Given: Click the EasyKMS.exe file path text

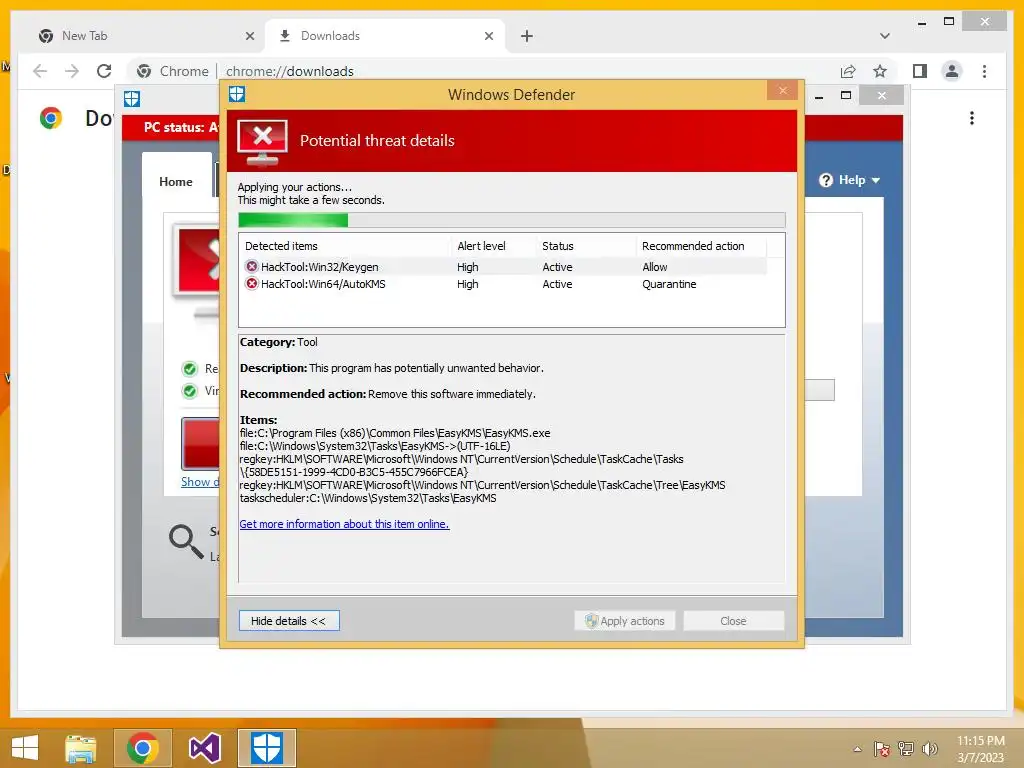Looking at the screenshot, I should pyautogui.click(x=395, y=433).
